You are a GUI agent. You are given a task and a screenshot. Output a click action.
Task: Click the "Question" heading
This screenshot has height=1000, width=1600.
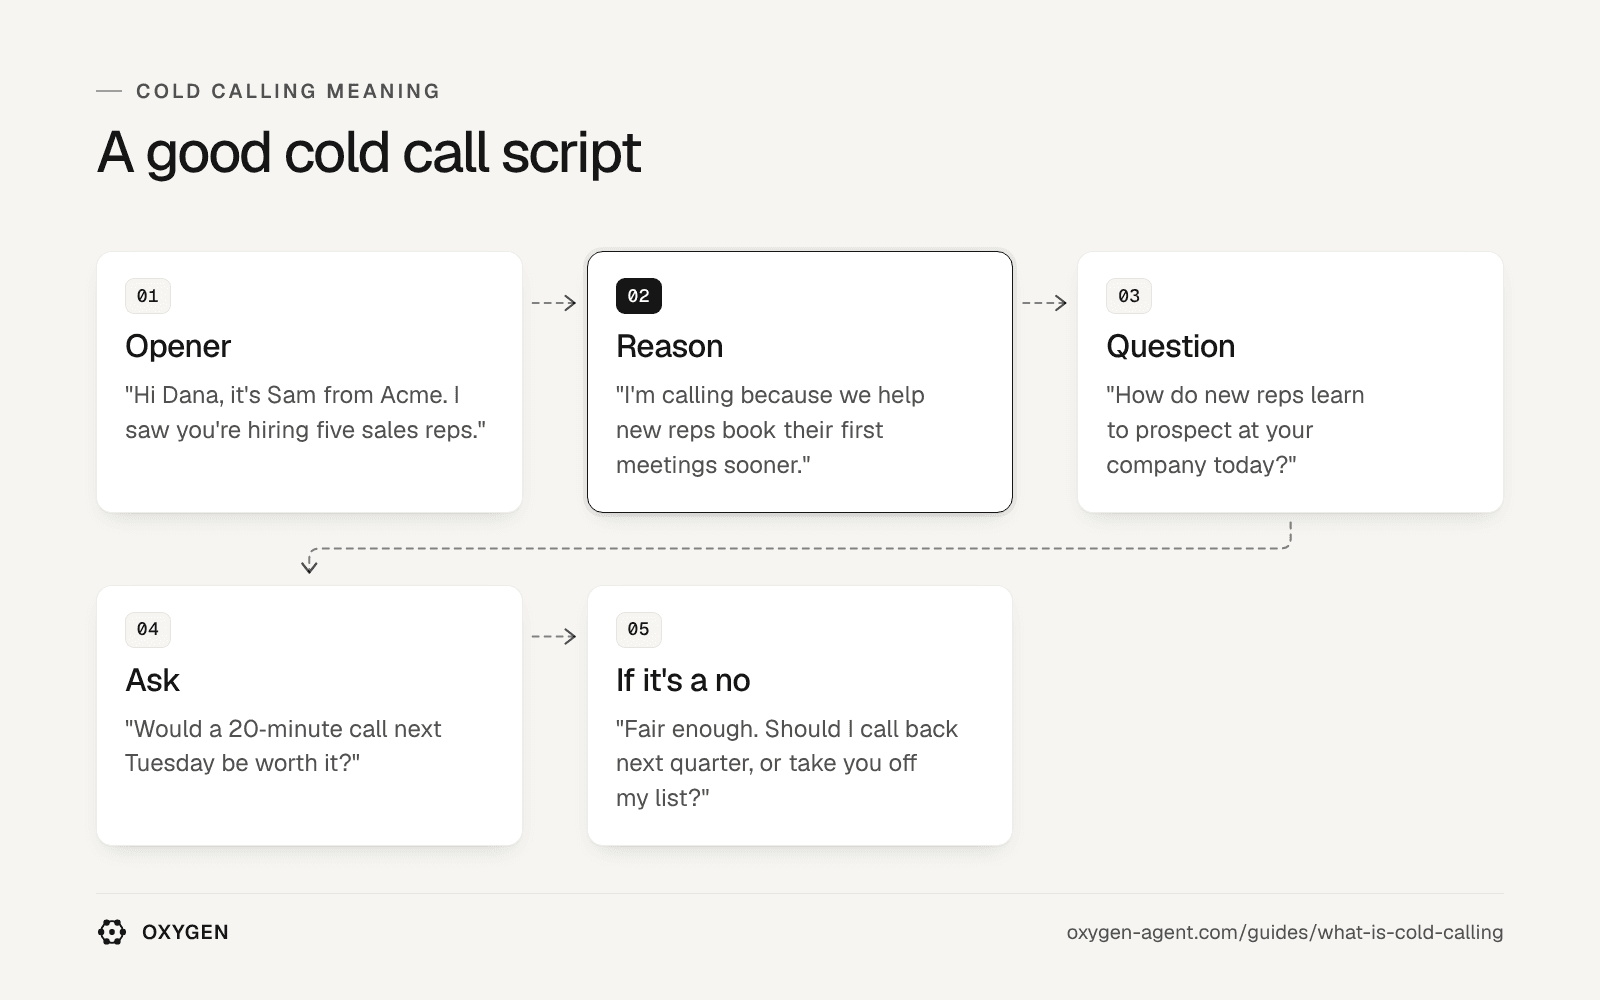(x=1170, y=347)
